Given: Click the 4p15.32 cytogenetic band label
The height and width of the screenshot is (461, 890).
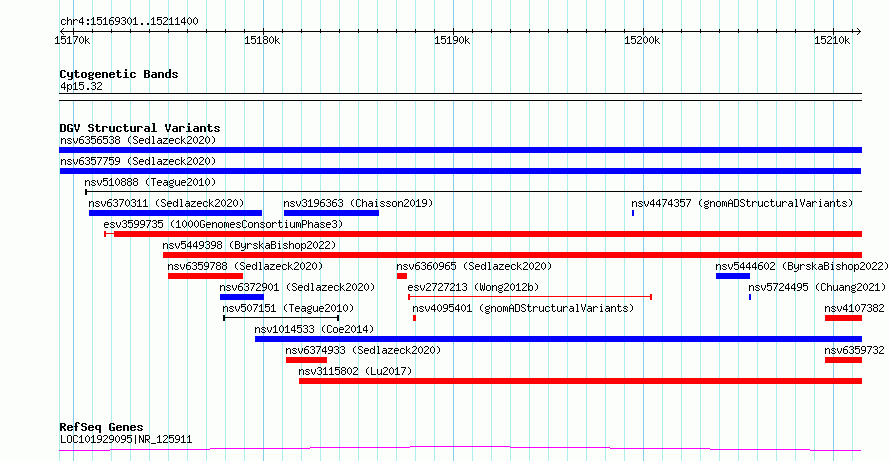Looking at the screenshot, I should (x=81, y=86).
